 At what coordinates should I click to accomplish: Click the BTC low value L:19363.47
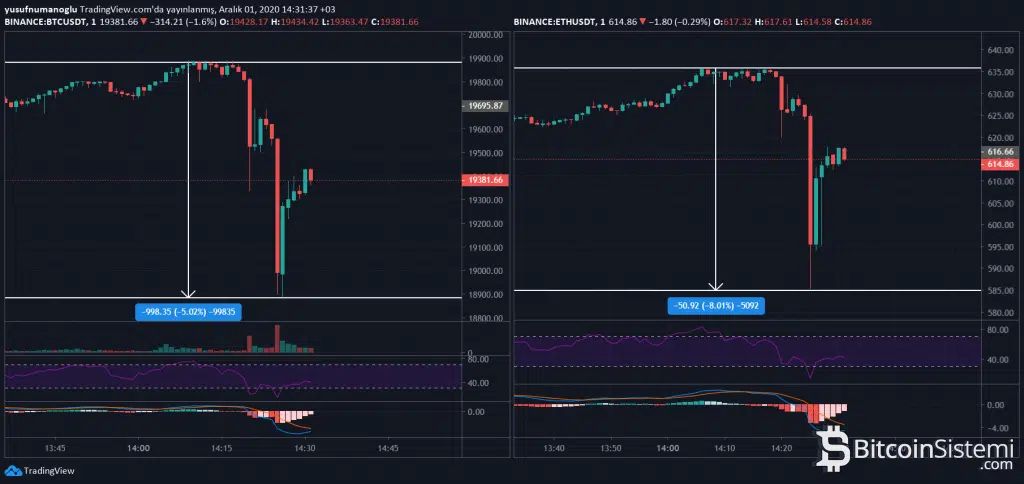(346, 22)
